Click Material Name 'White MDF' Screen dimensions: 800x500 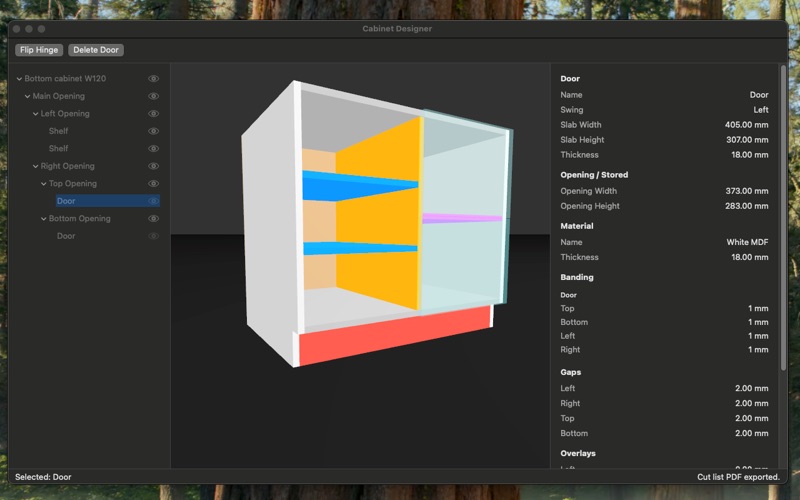point(747,242)
